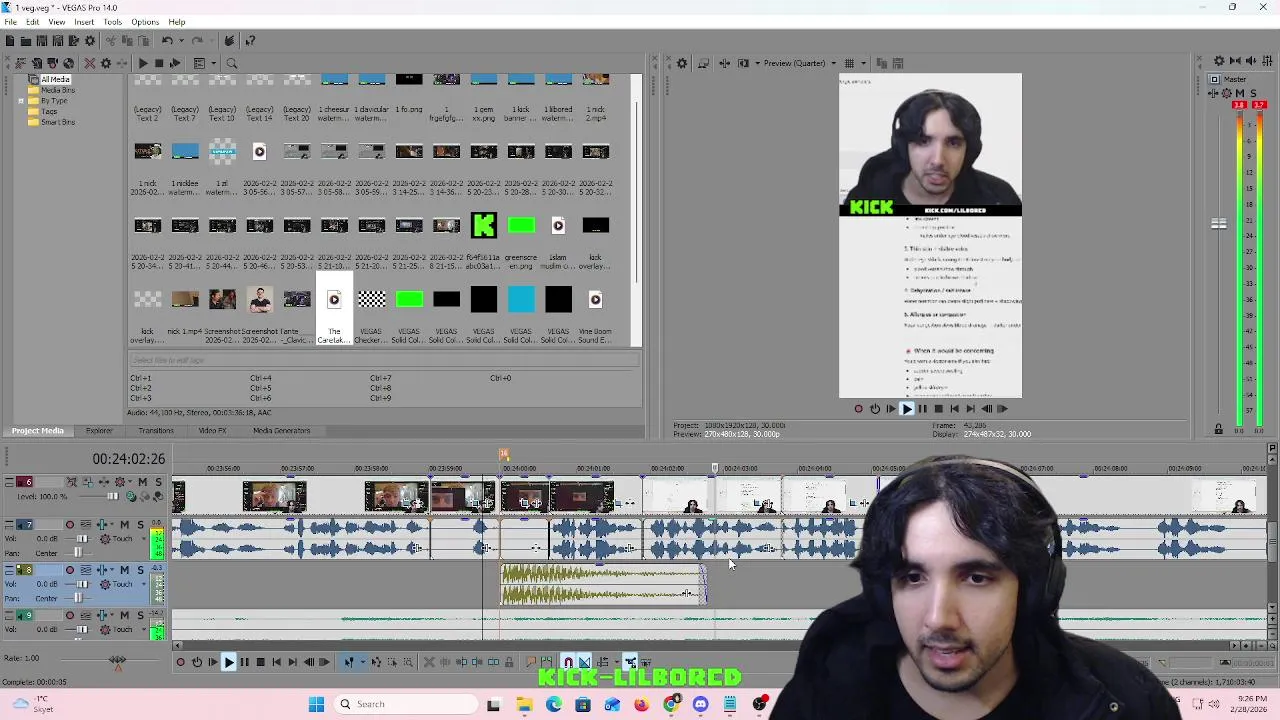Screen dimensions: 1280x720
Task: Open the File menu
Action: (x=10, y=22)
